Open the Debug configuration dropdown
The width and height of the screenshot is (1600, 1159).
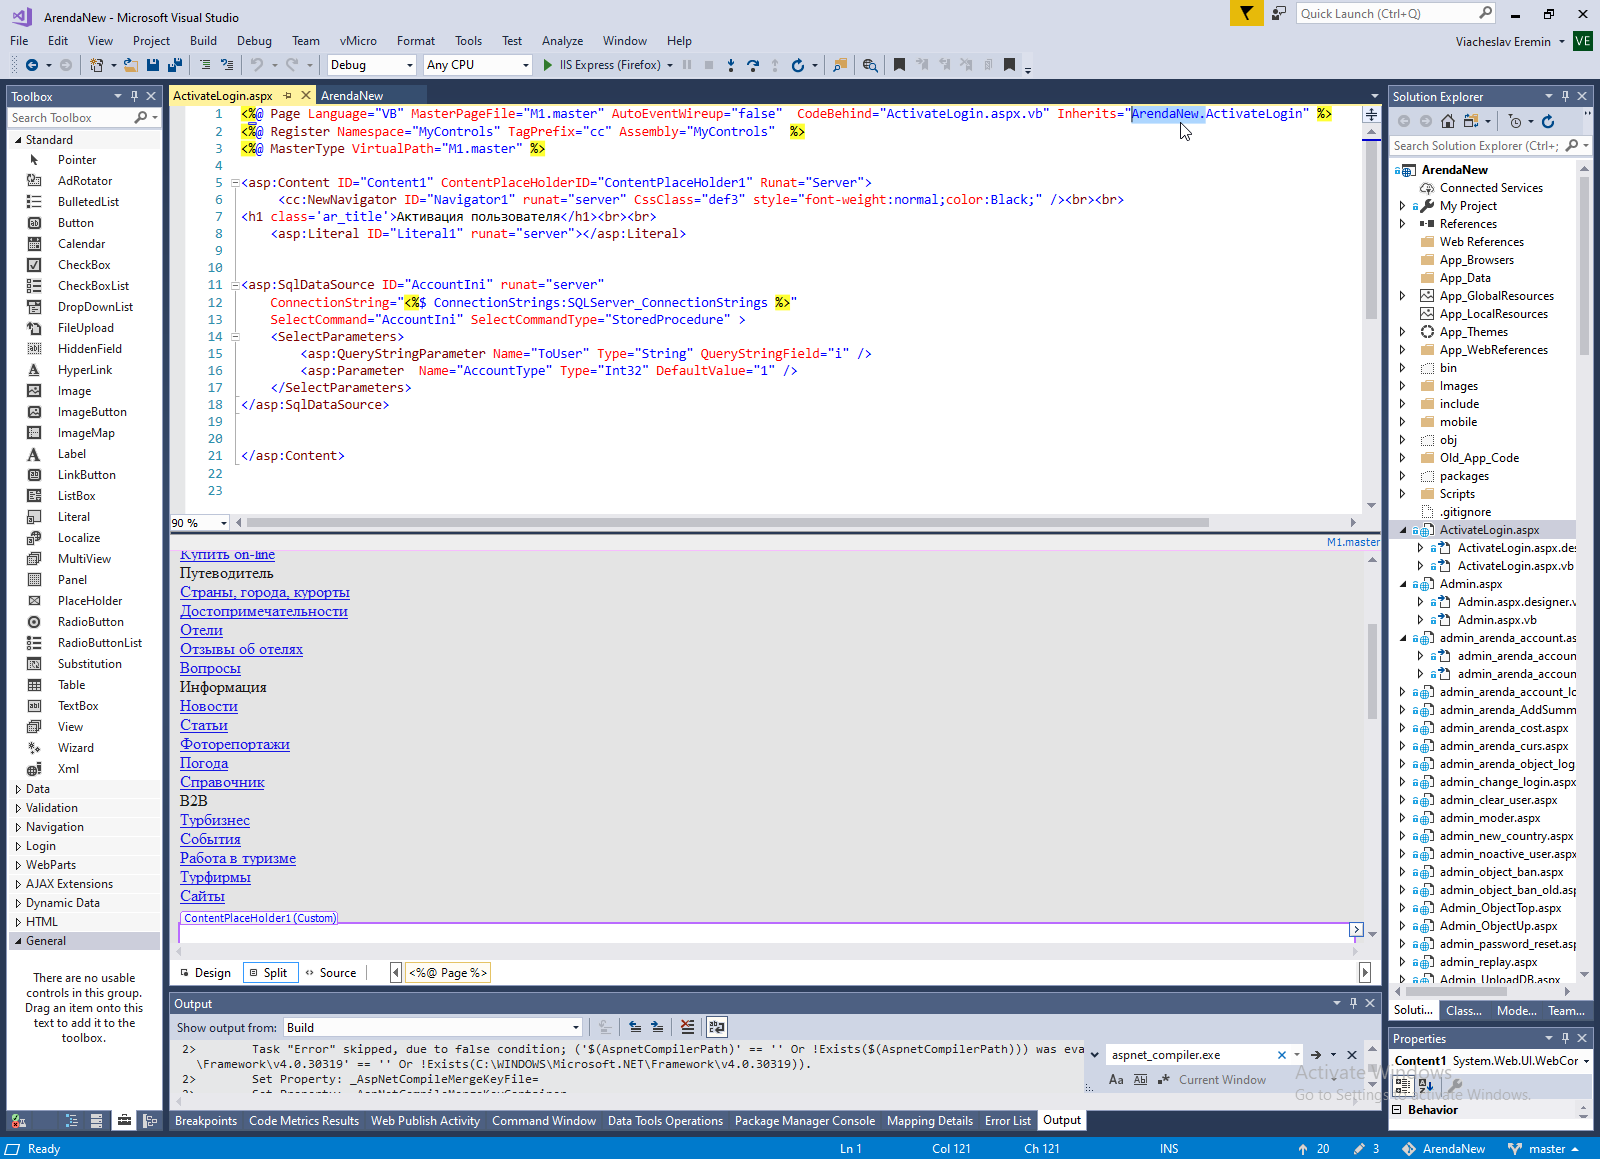(x=371, y=65)
